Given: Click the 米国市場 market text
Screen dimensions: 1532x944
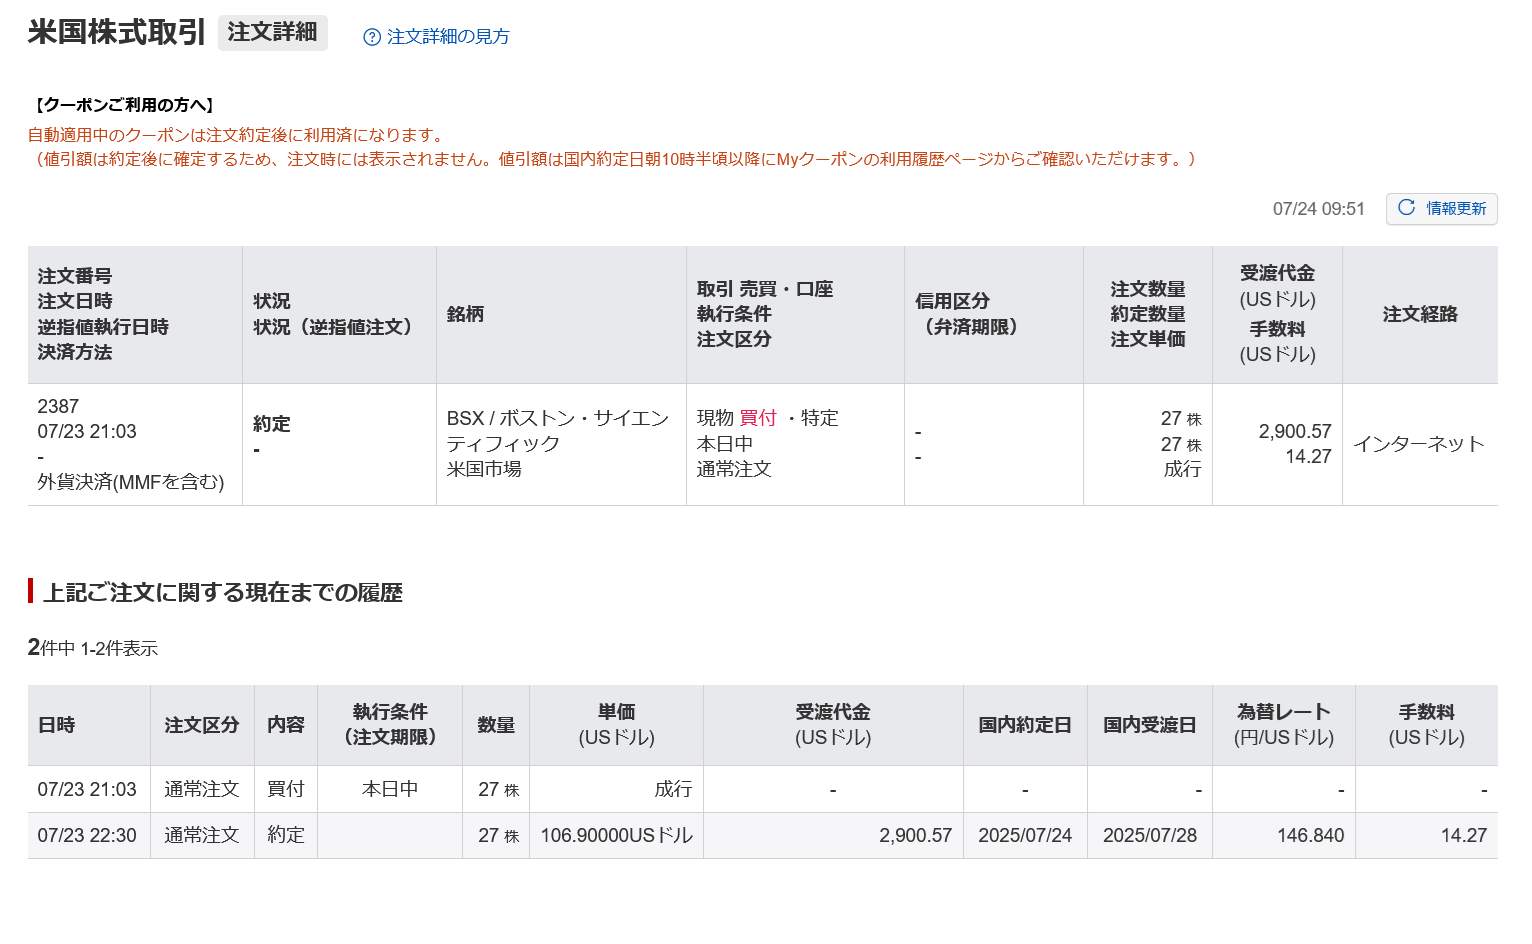Looking at the screenshot, I should tap(484, 469).
